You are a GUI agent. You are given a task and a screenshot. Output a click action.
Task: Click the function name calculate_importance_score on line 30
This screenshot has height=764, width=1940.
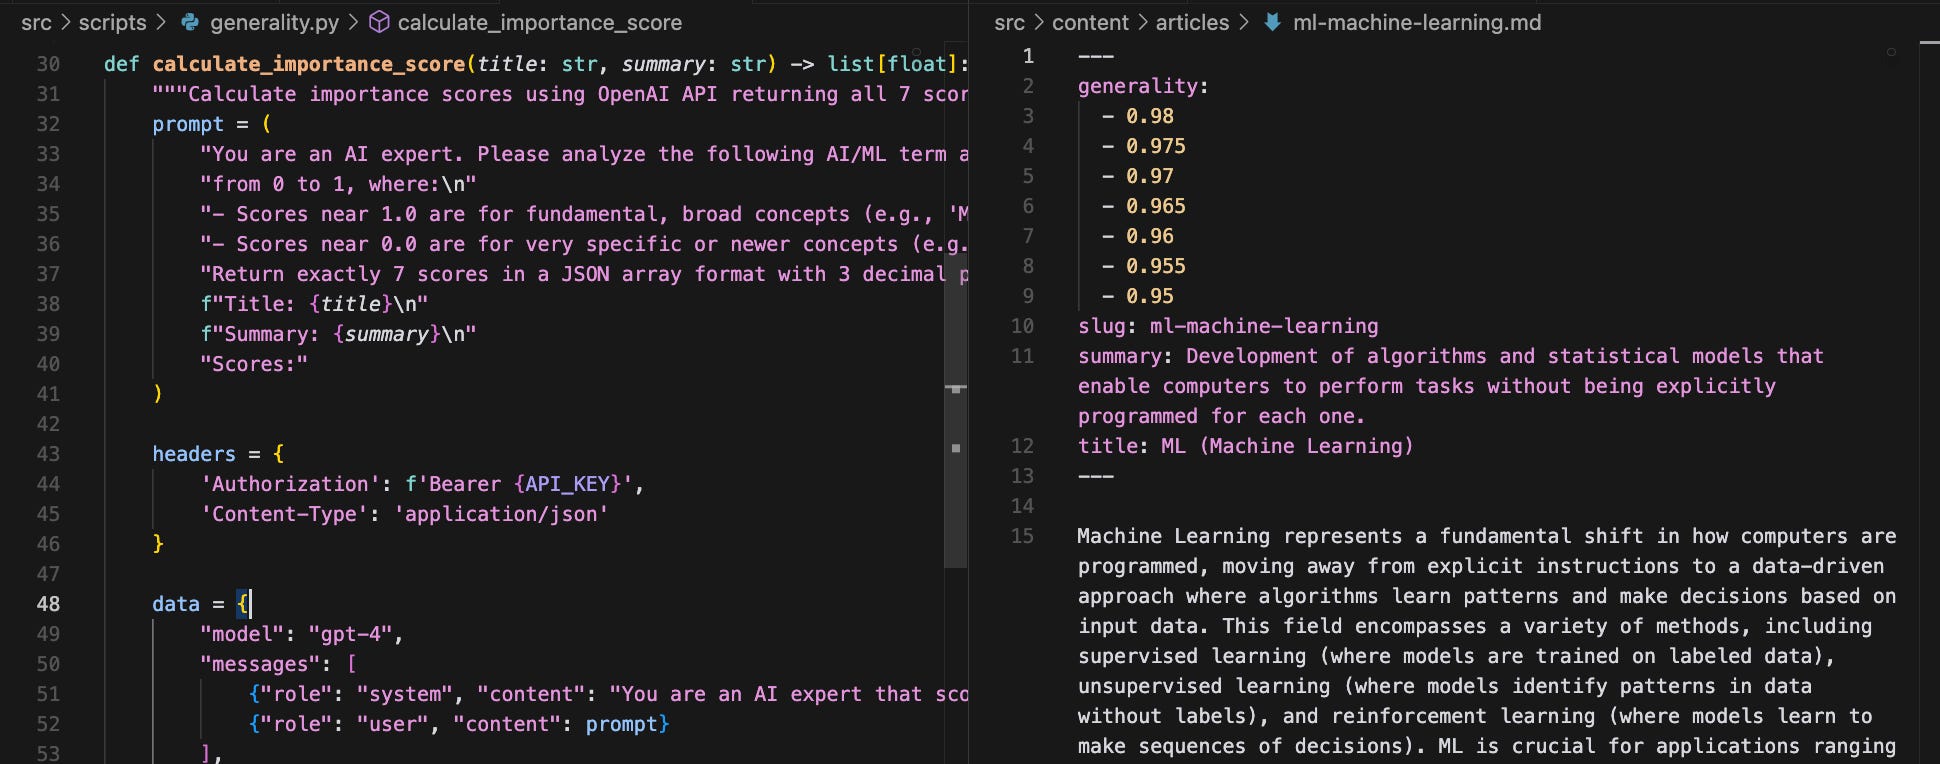pos(309,64)
